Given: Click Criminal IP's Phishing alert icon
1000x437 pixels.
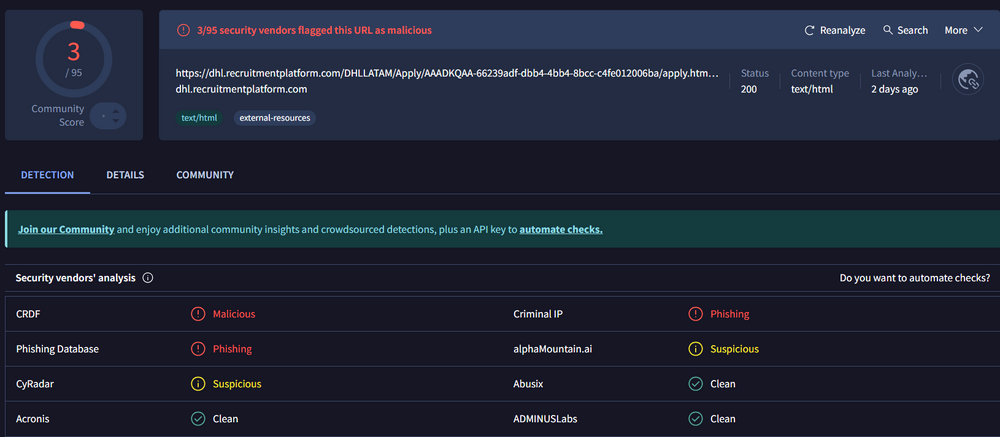Looking at the screenshot, I should point(695,314).
